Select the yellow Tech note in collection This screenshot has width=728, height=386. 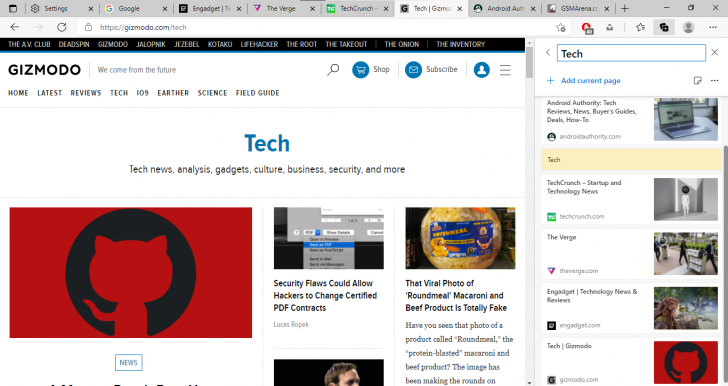tap(632, 160)
